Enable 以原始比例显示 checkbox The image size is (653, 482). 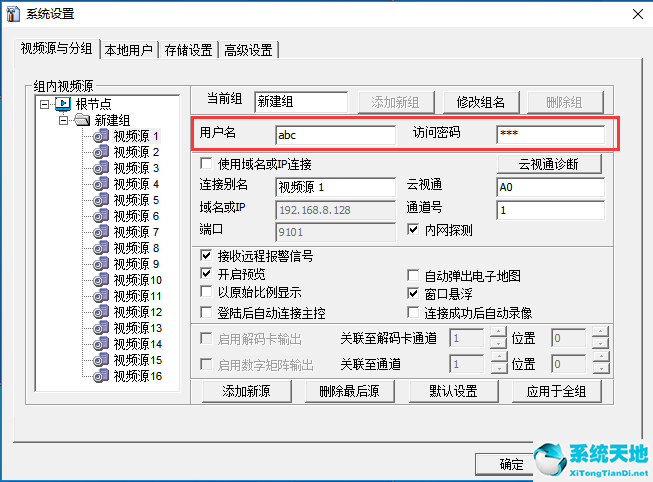tap(206, 292)
